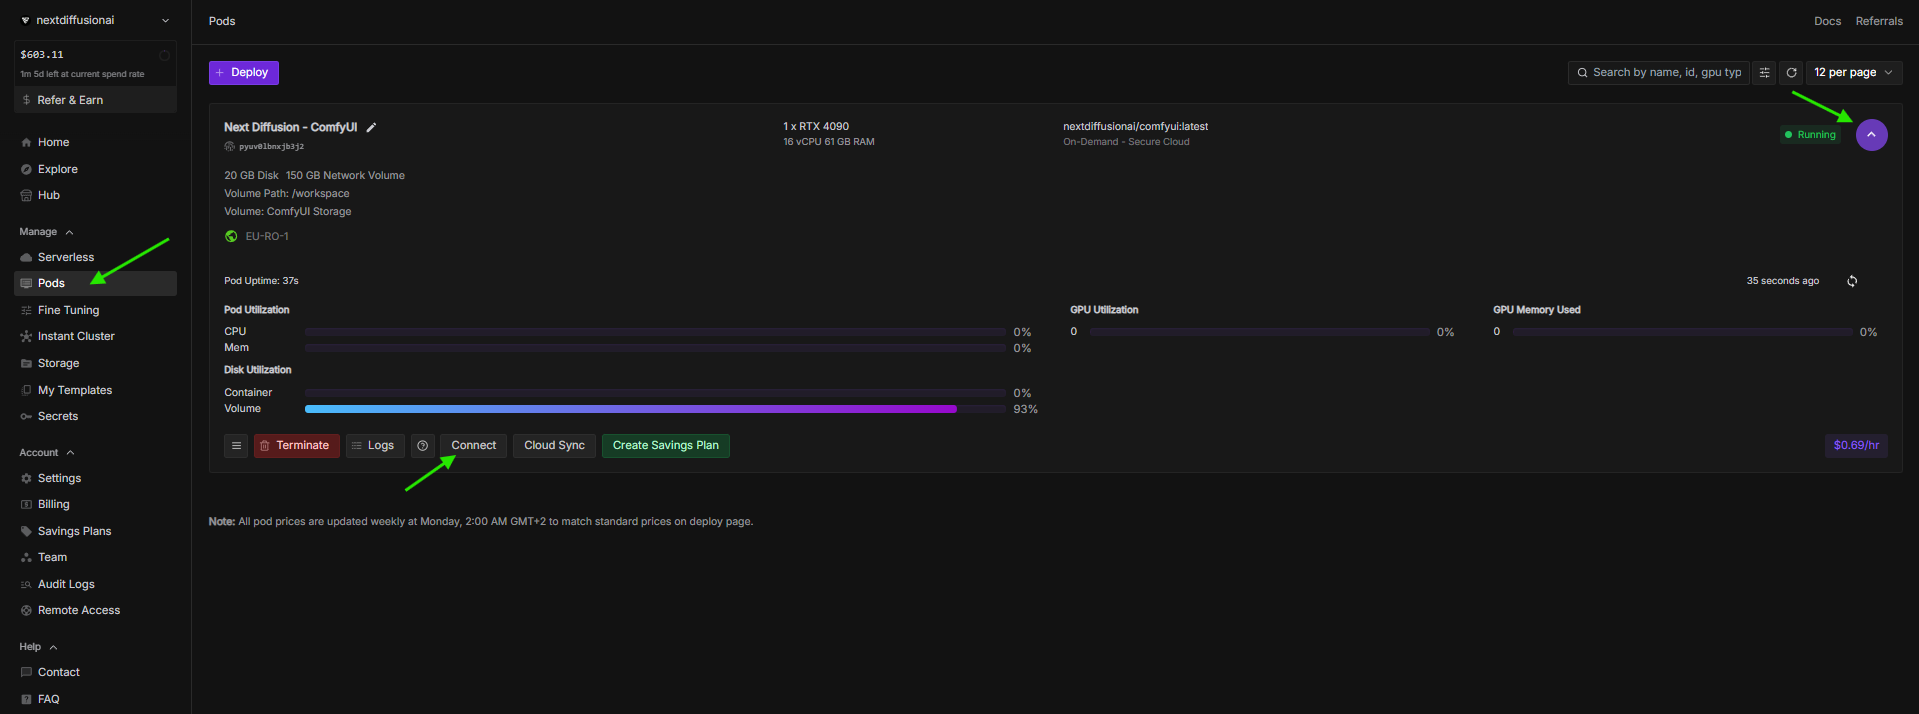Open the Contact page
This screenshot has width=1919, height=714.
point(95,673)
